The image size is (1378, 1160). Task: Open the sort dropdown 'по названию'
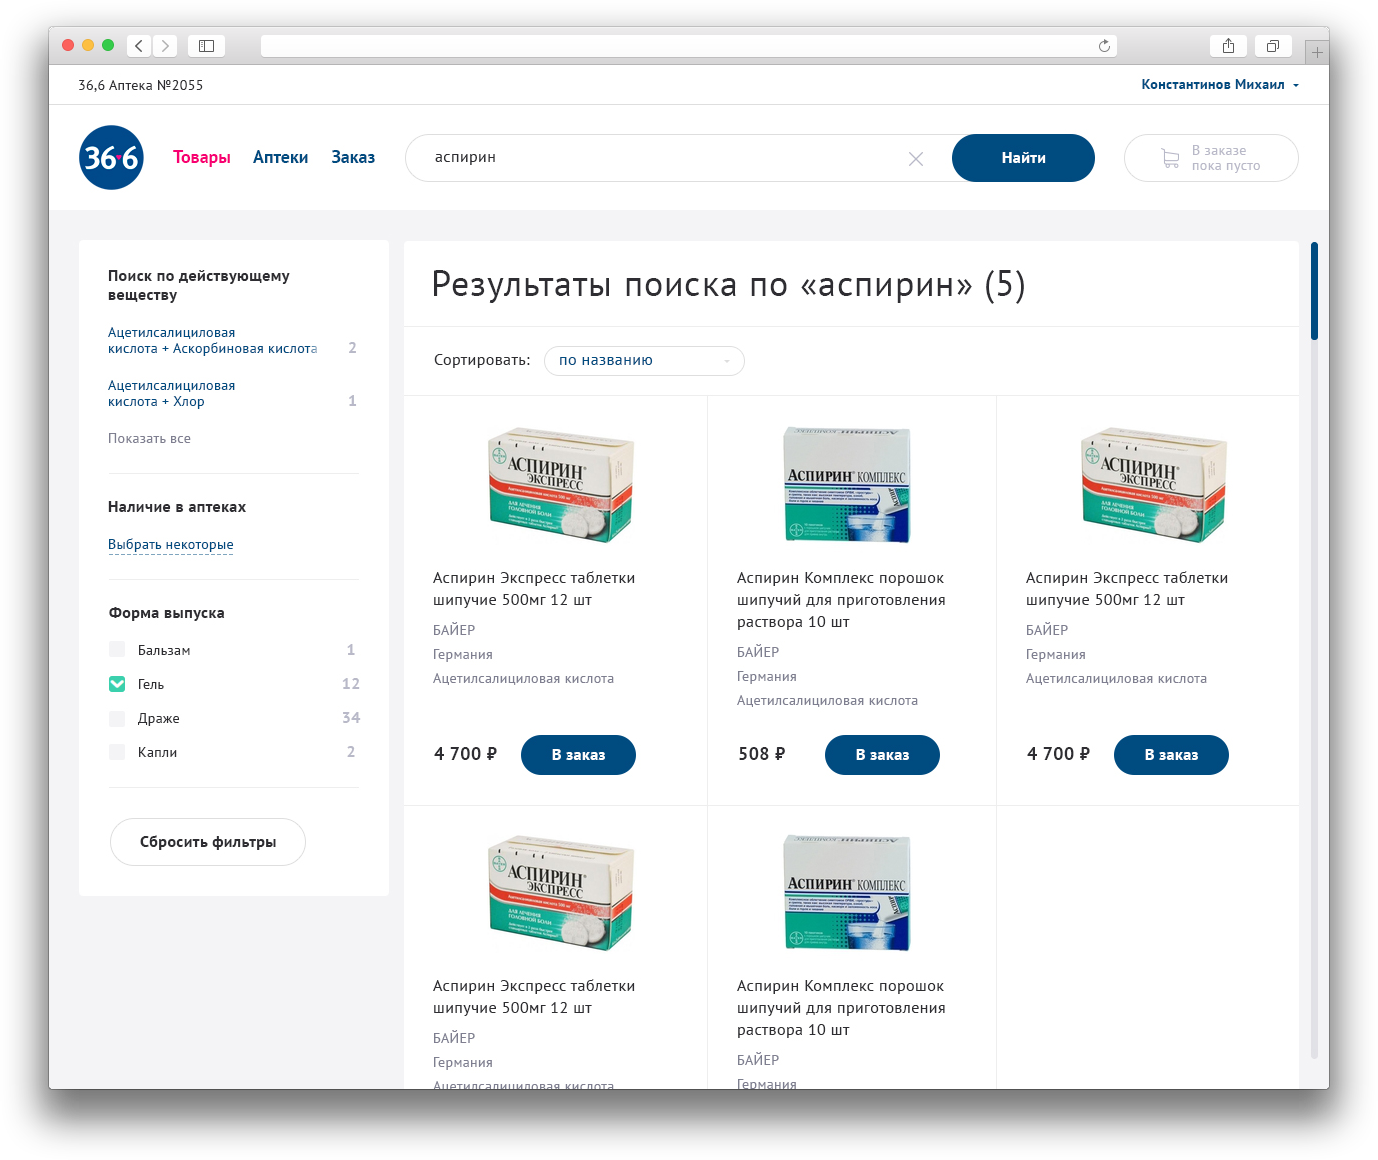(644, 361)
